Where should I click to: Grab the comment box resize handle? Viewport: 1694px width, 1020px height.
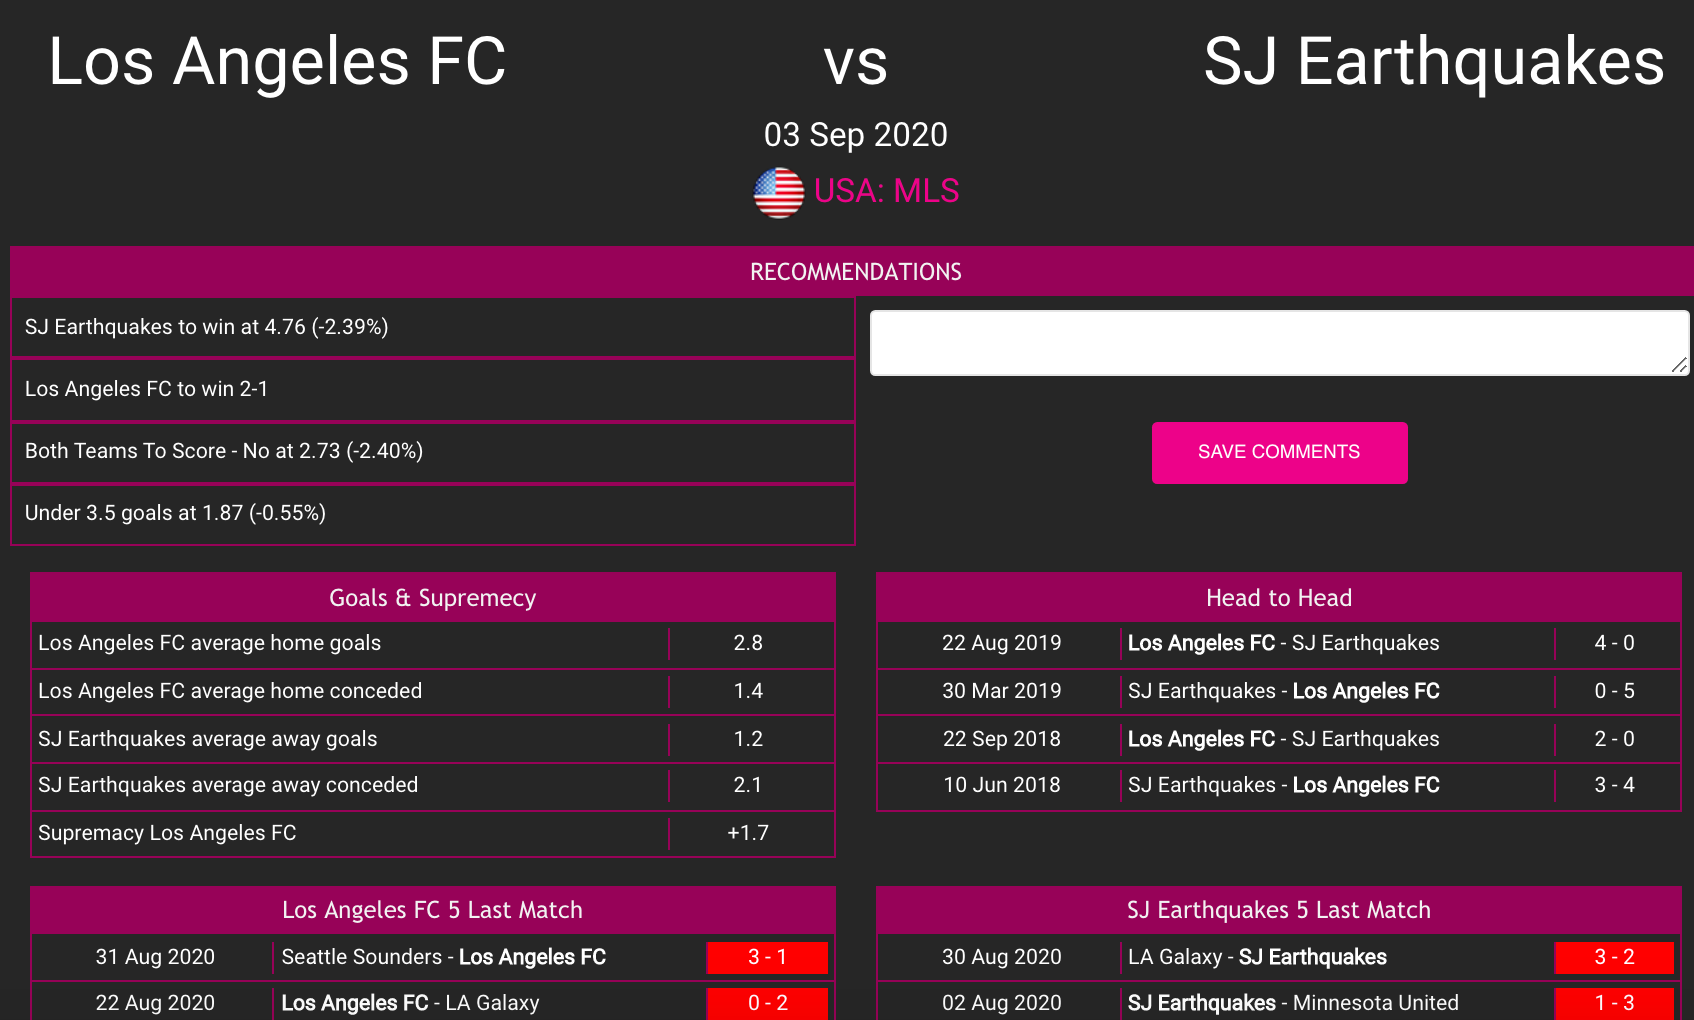(x=1679, y=366)
